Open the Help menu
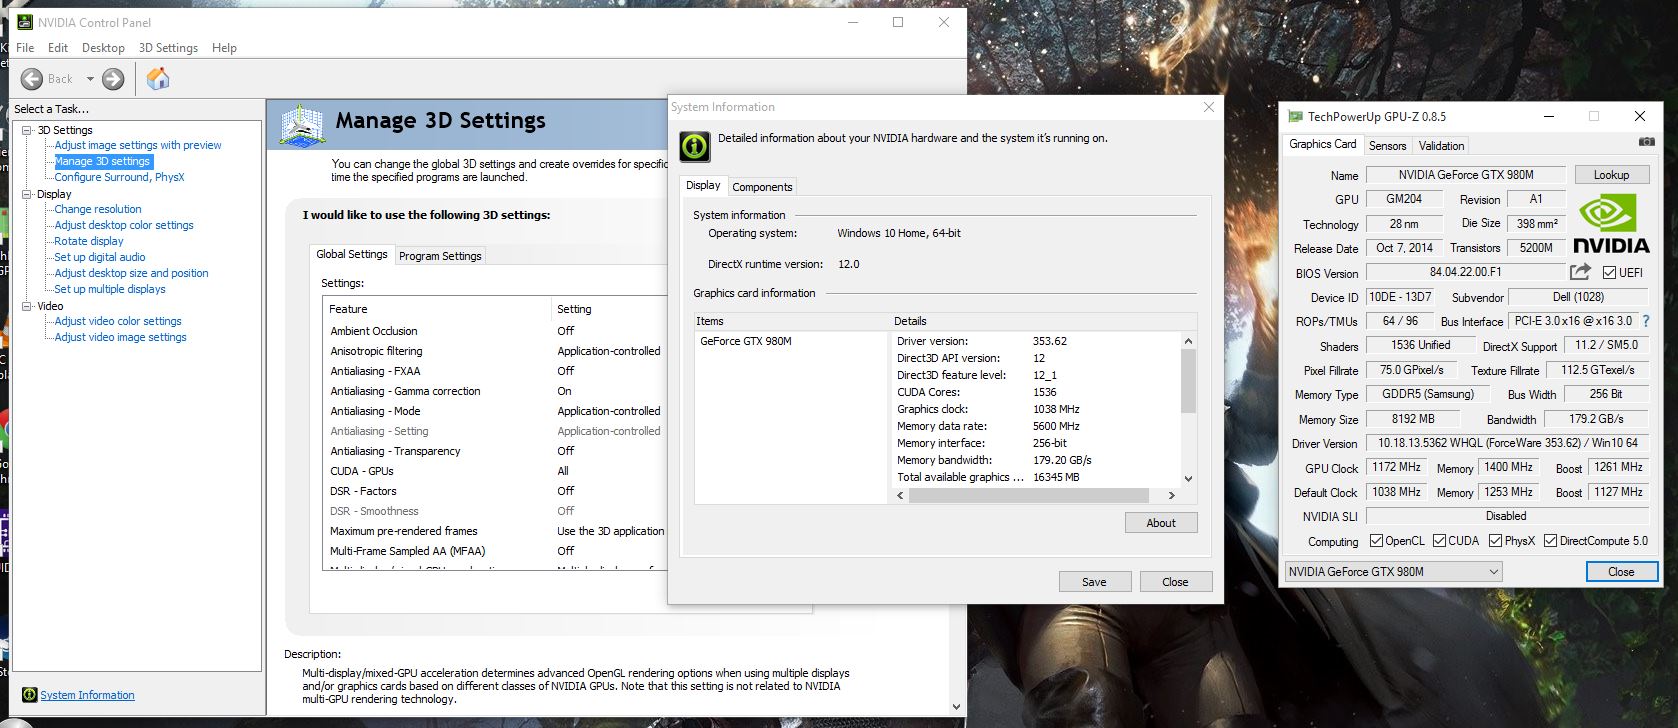This screenshot has height=728, width=1678. [x=224, y=48]
